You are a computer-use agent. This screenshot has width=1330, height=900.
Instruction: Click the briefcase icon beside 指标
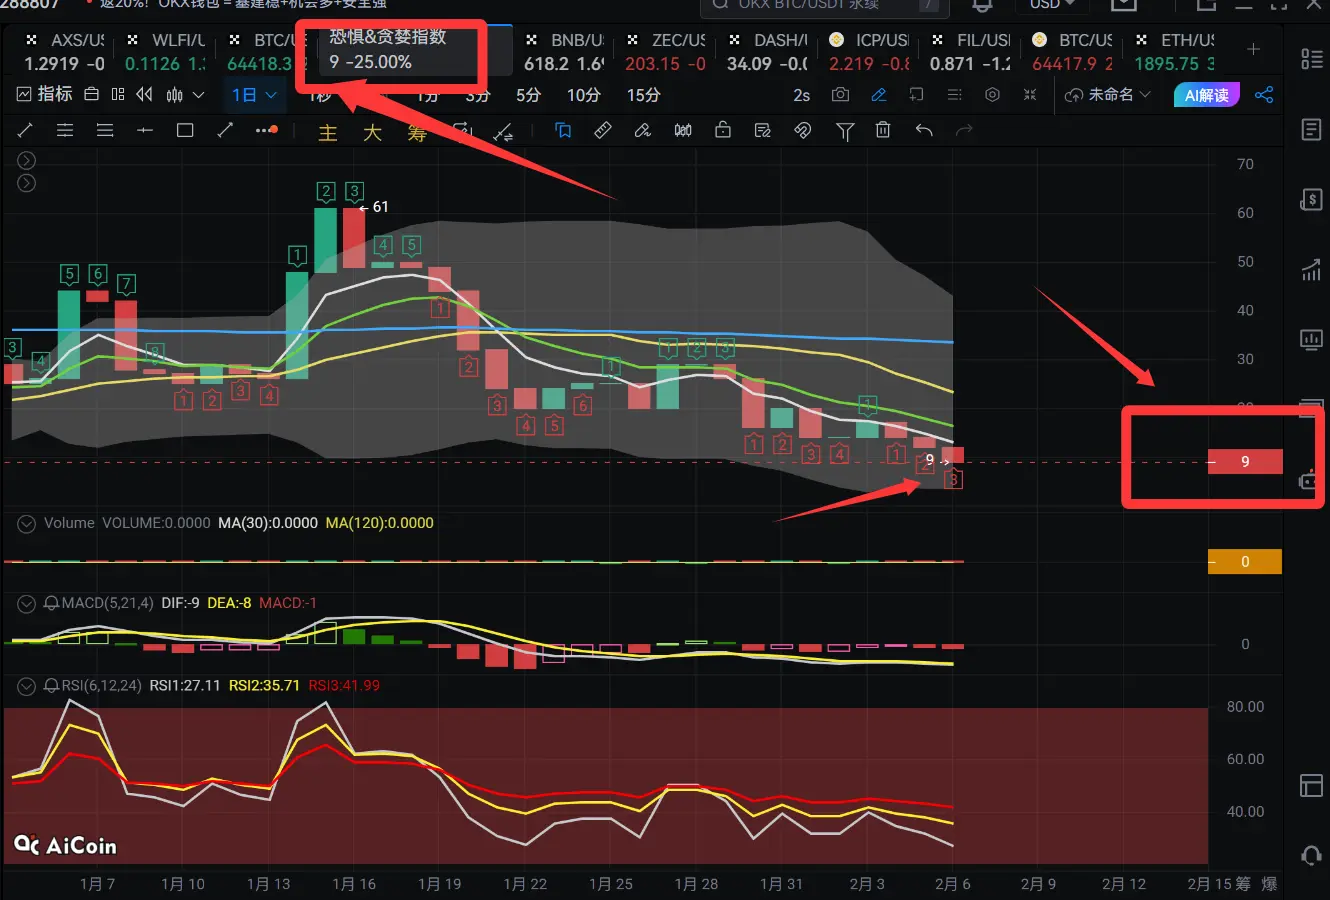point(91,95)
